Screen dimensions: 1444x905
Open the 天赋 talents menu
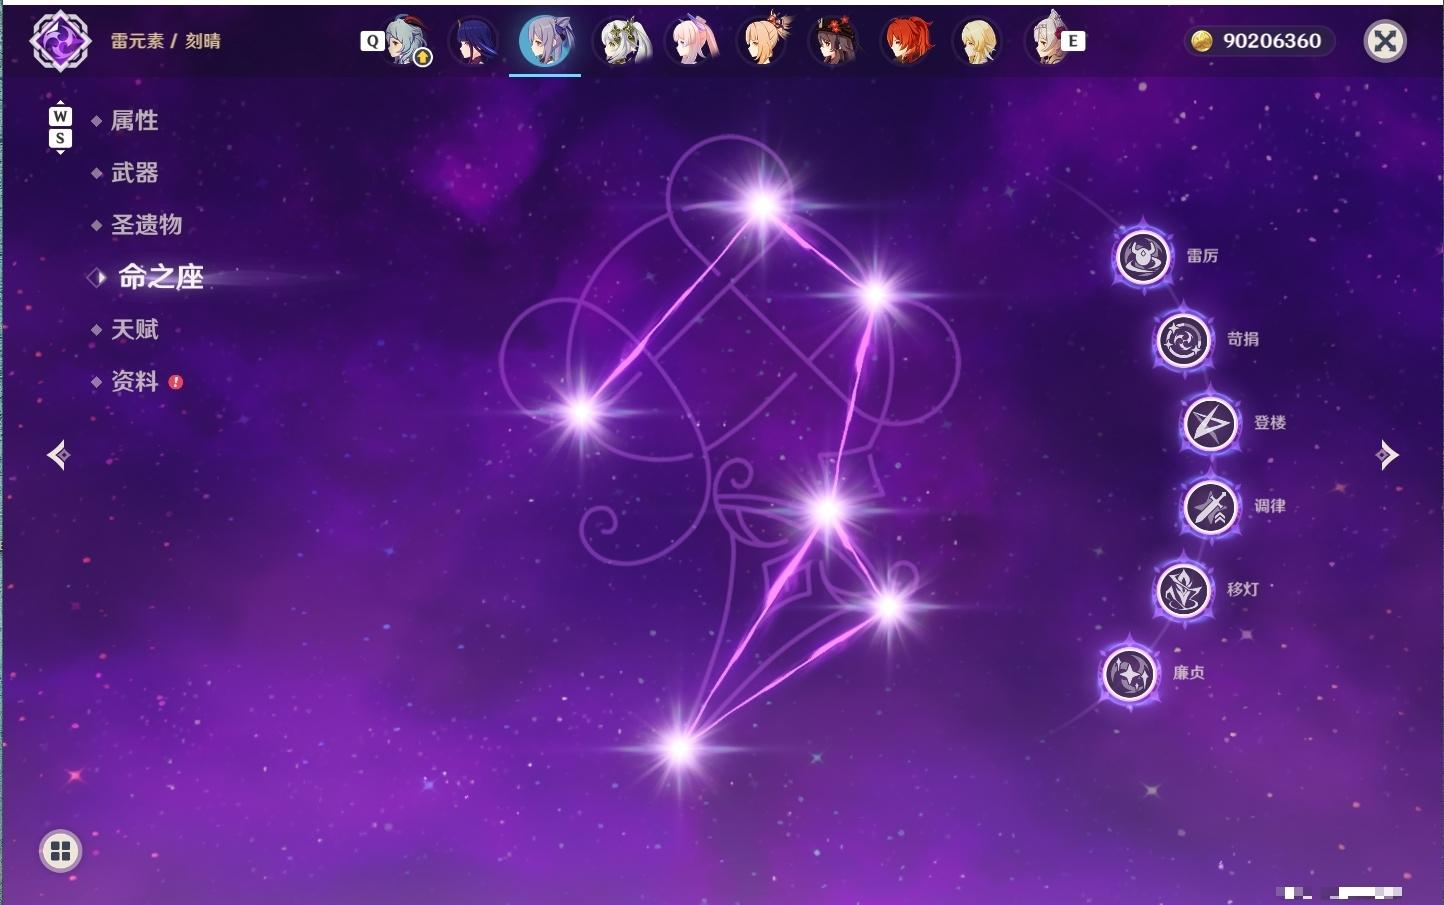tap(134, 329)
